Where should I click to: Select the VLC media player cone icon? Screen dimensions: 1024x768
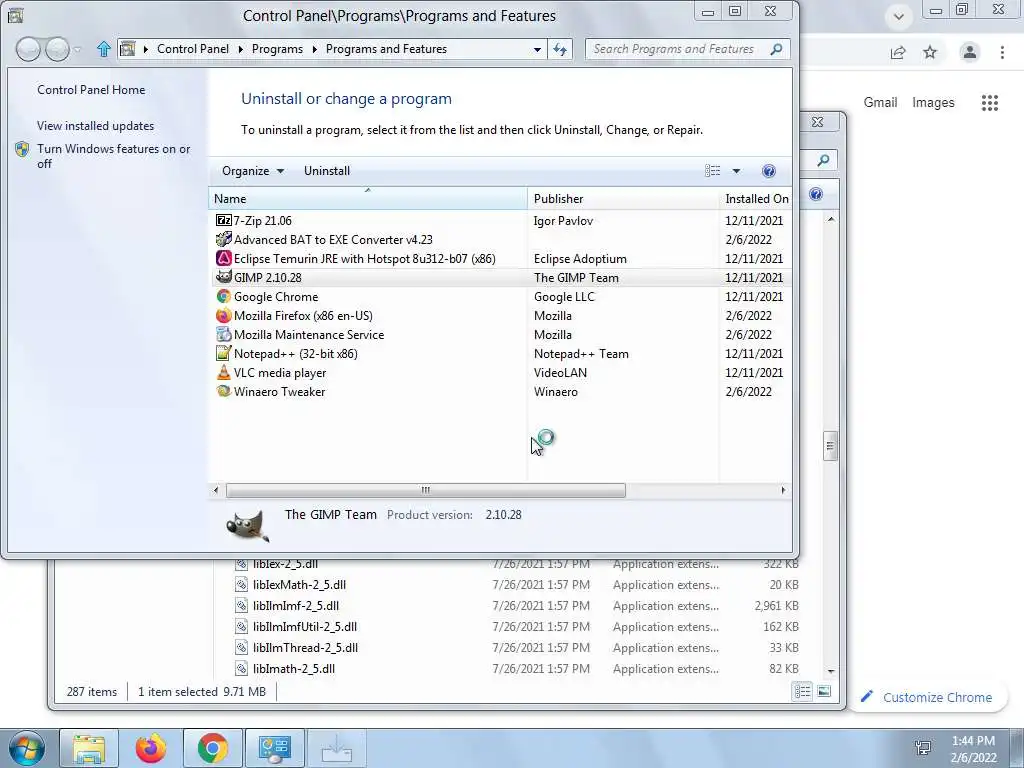click(223, 372)
